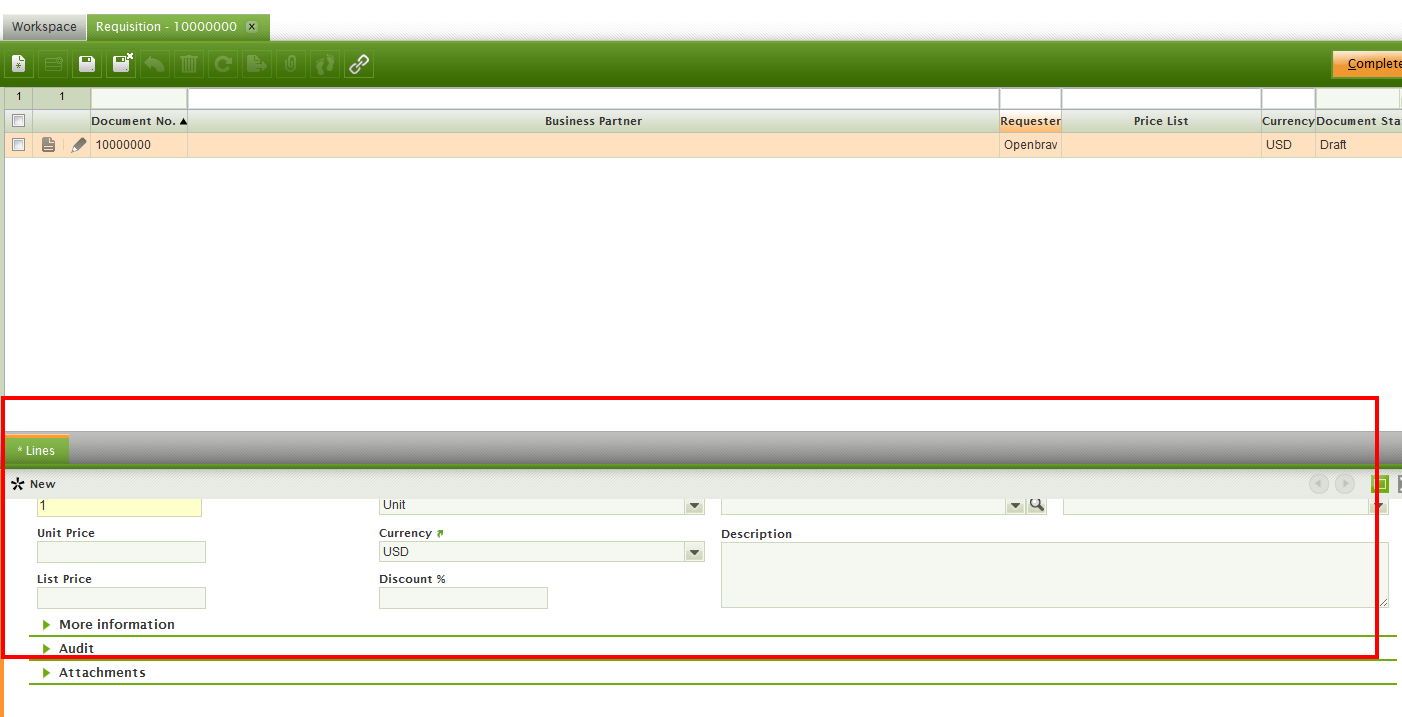
Task: Click the Discount % input field
Action: [x=463, y=598]
